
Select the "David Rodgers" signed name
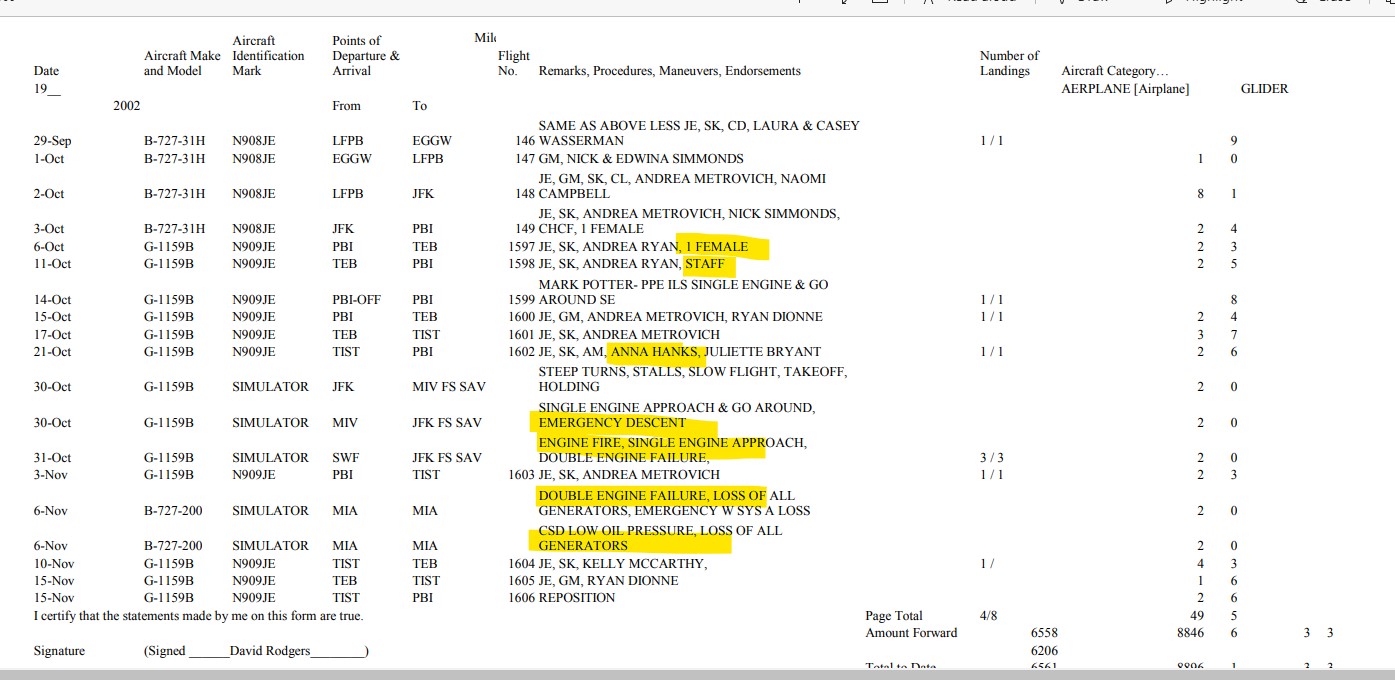270,651
